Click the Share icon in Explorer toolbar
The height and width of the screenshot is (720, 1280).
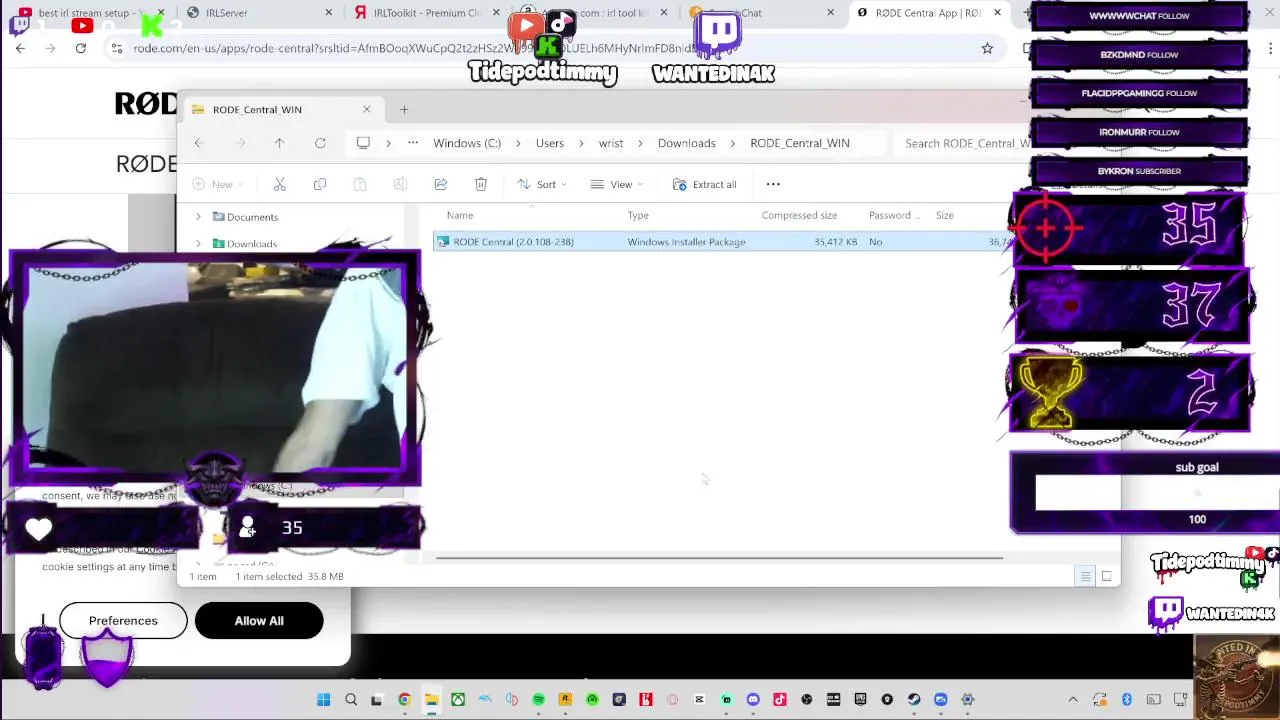pos(440,184)
